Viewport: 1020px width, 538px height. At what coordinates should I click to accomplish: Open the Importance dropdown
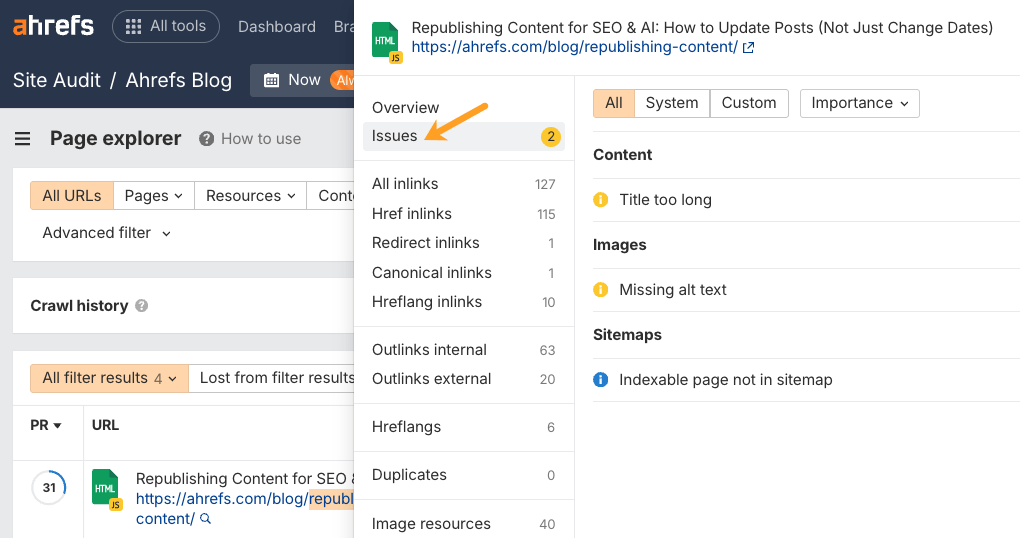(859, 103)
